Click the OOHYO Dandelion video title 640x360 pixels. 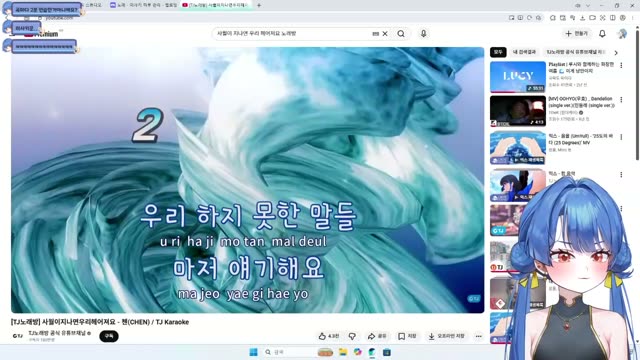[x=581, y=102]
